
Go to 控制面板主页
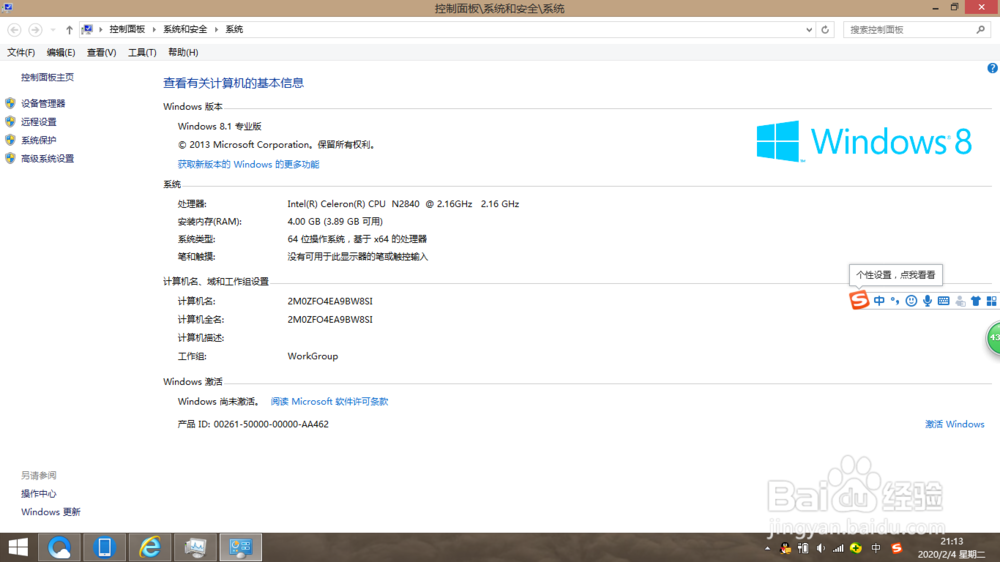coord(47,77)
